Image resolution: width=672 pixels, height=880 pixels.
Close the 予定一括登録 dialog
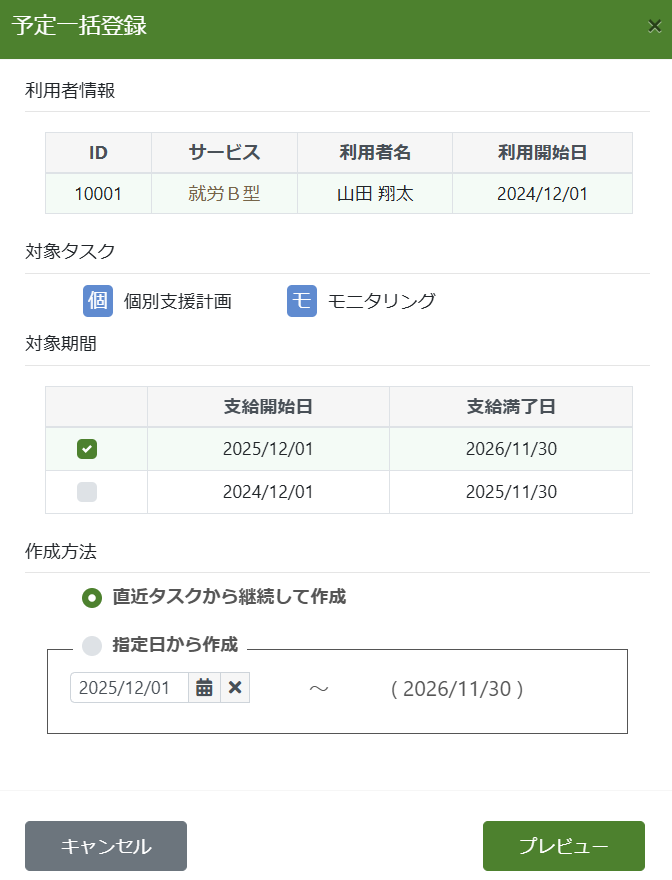654,27
